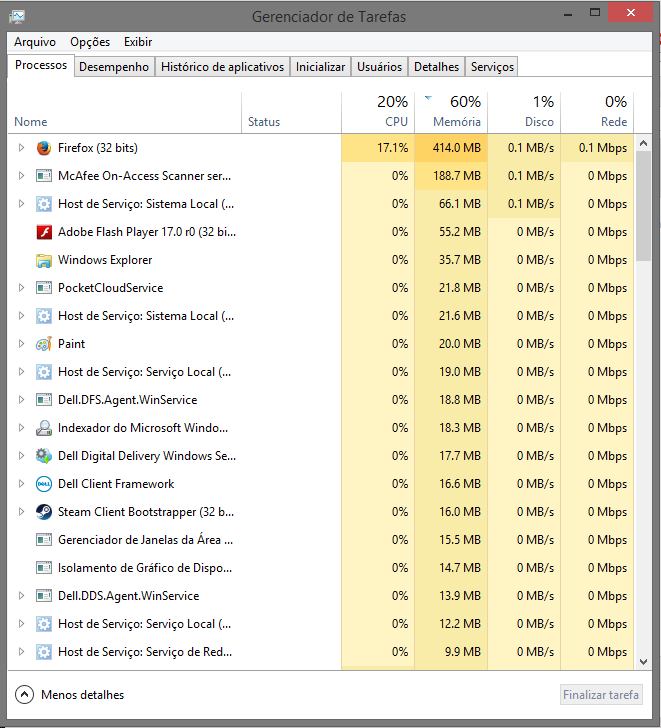Switch to the Inicializar tab
Viewport: 661px width, 728px height.
(x=320, y=67)
